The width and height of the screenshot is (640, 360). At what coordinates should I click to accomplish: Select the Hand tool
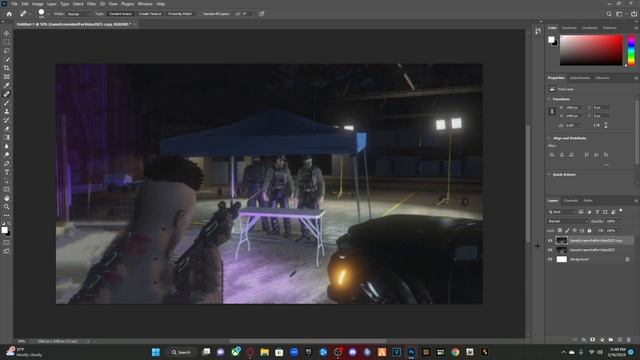pyautogui.click(x=7, y=198)
